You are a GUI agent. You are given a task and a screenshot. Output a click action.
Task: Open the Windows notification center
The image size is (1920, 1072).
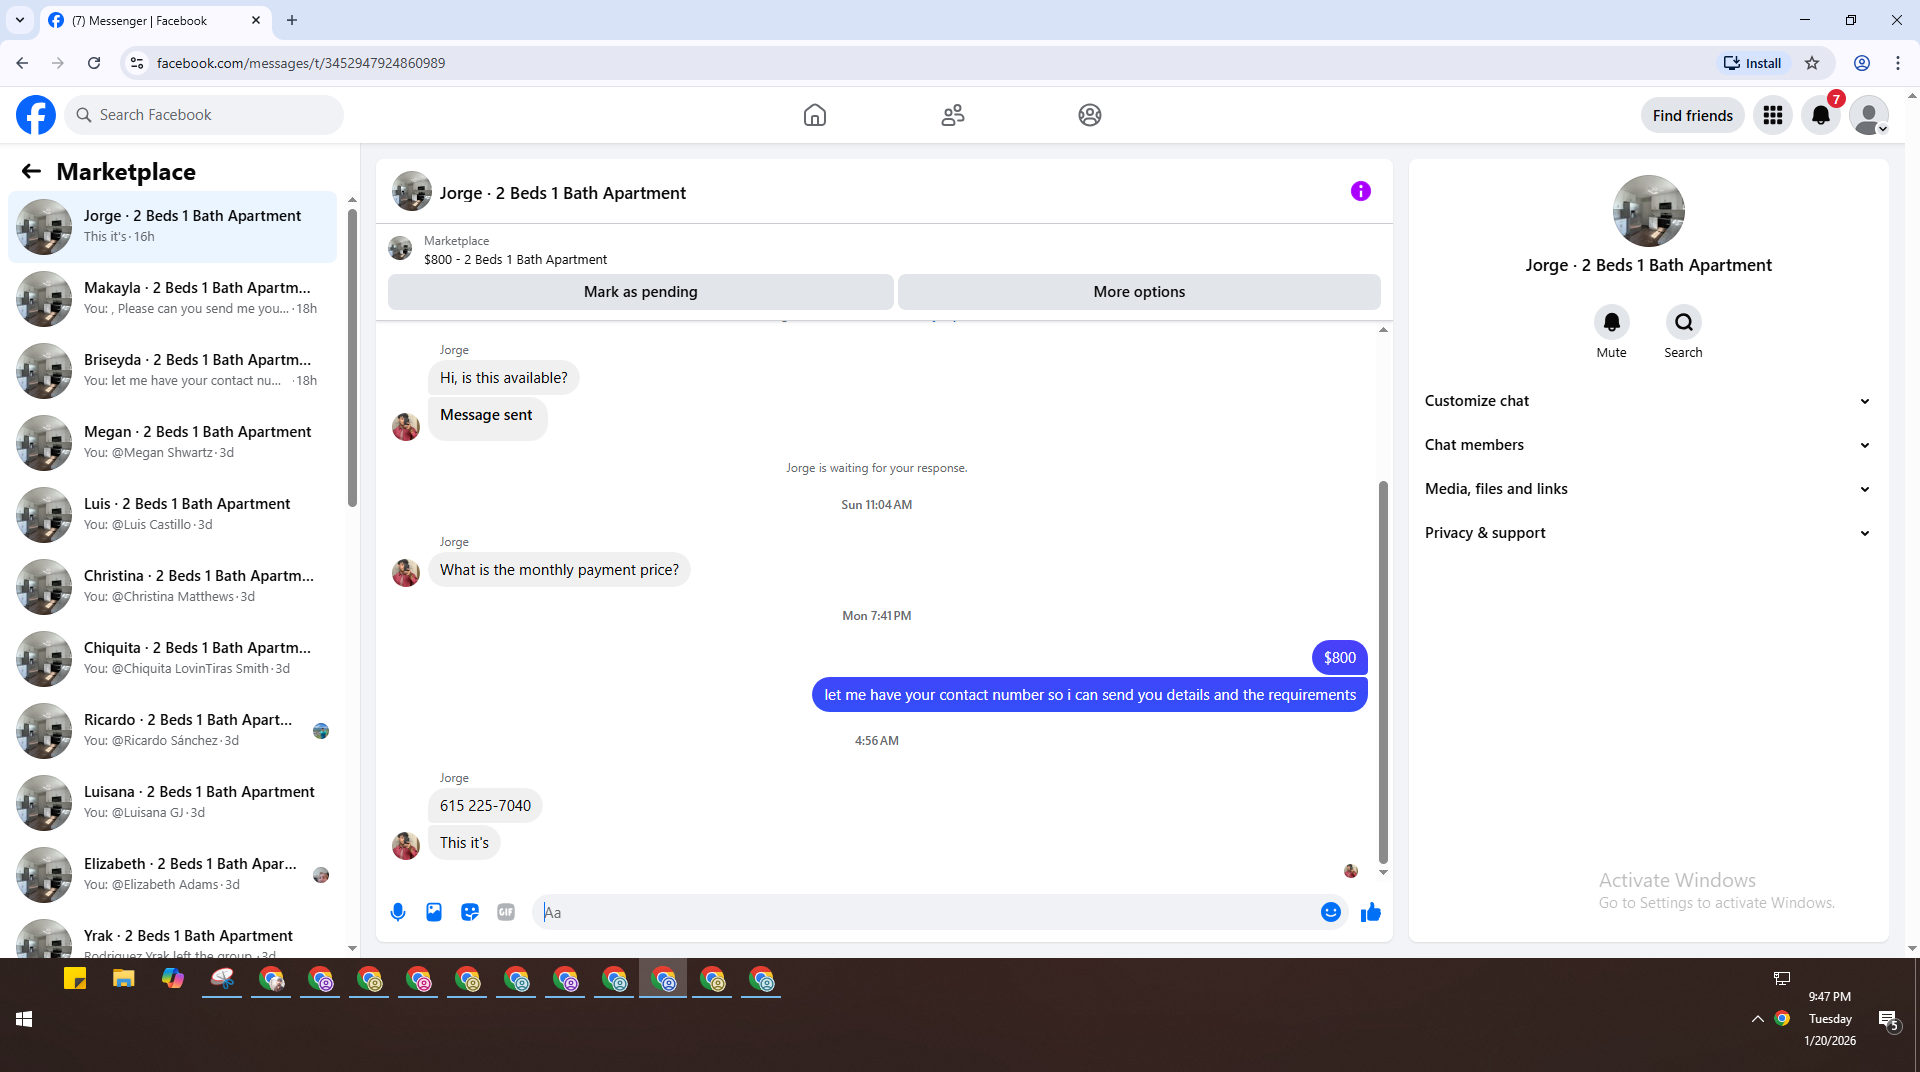[x=1888, y=1019]
